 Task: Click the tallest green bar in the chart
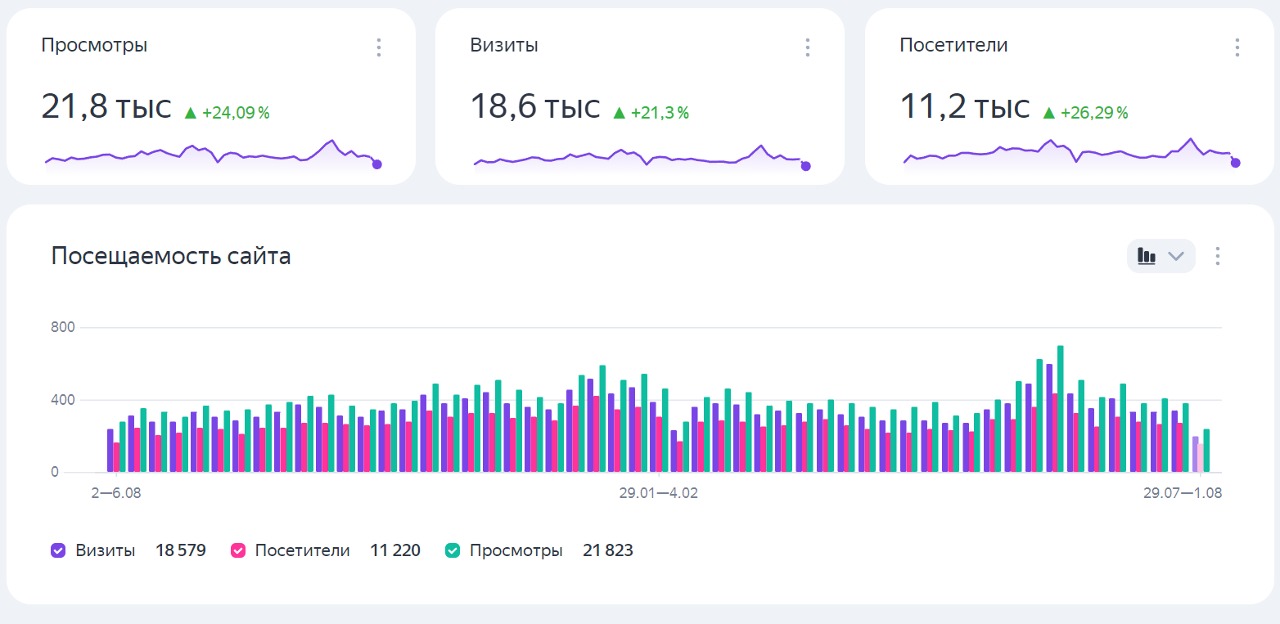click(x=1060, y=410)
